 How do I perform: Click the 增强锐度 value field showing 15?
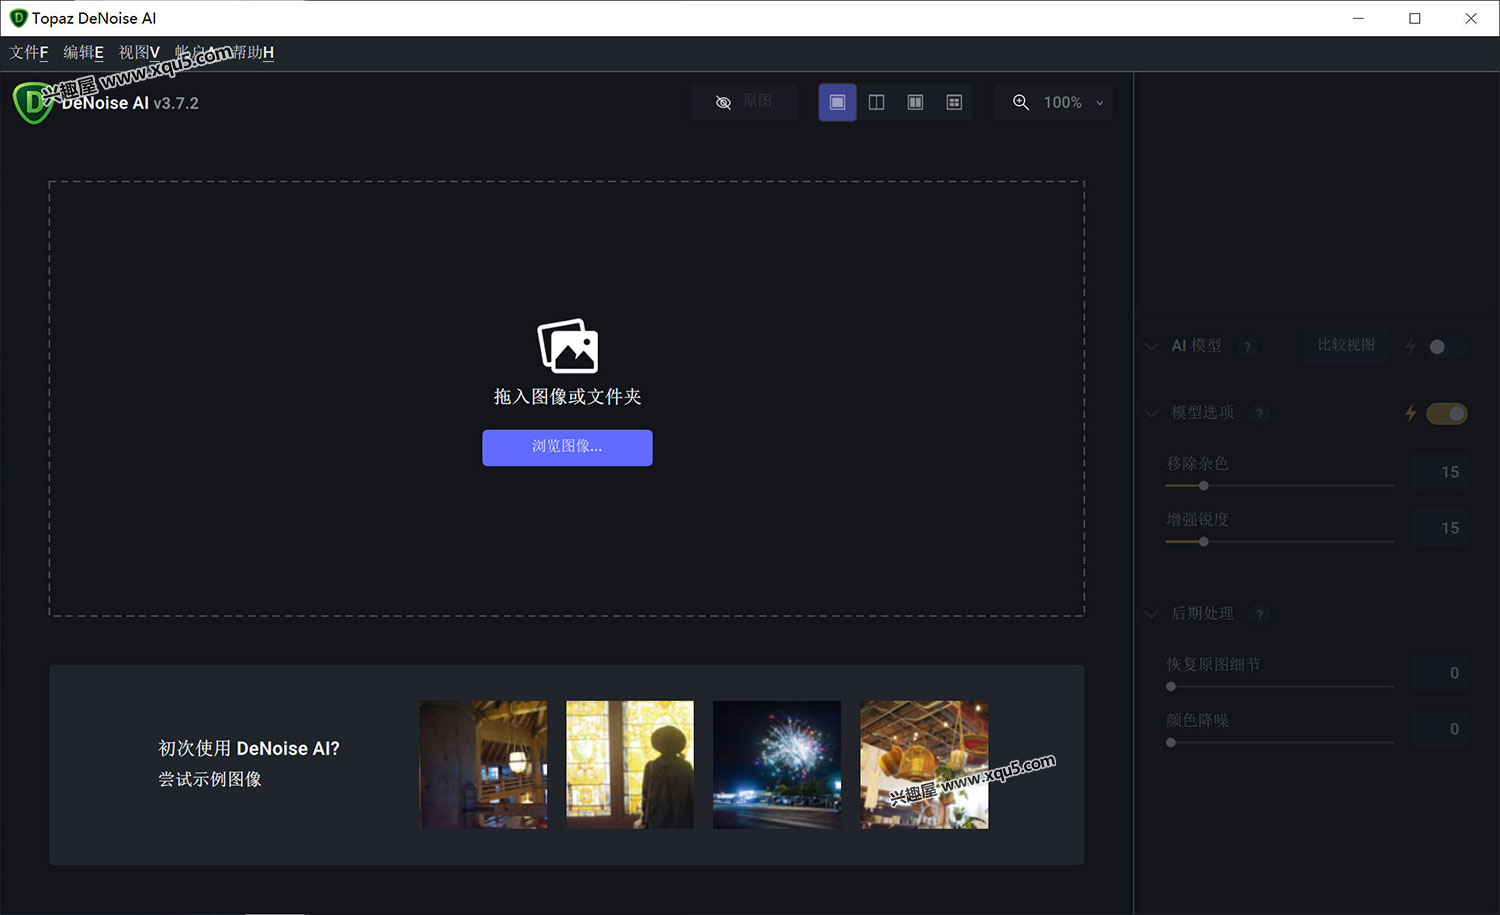point(1440,528)
